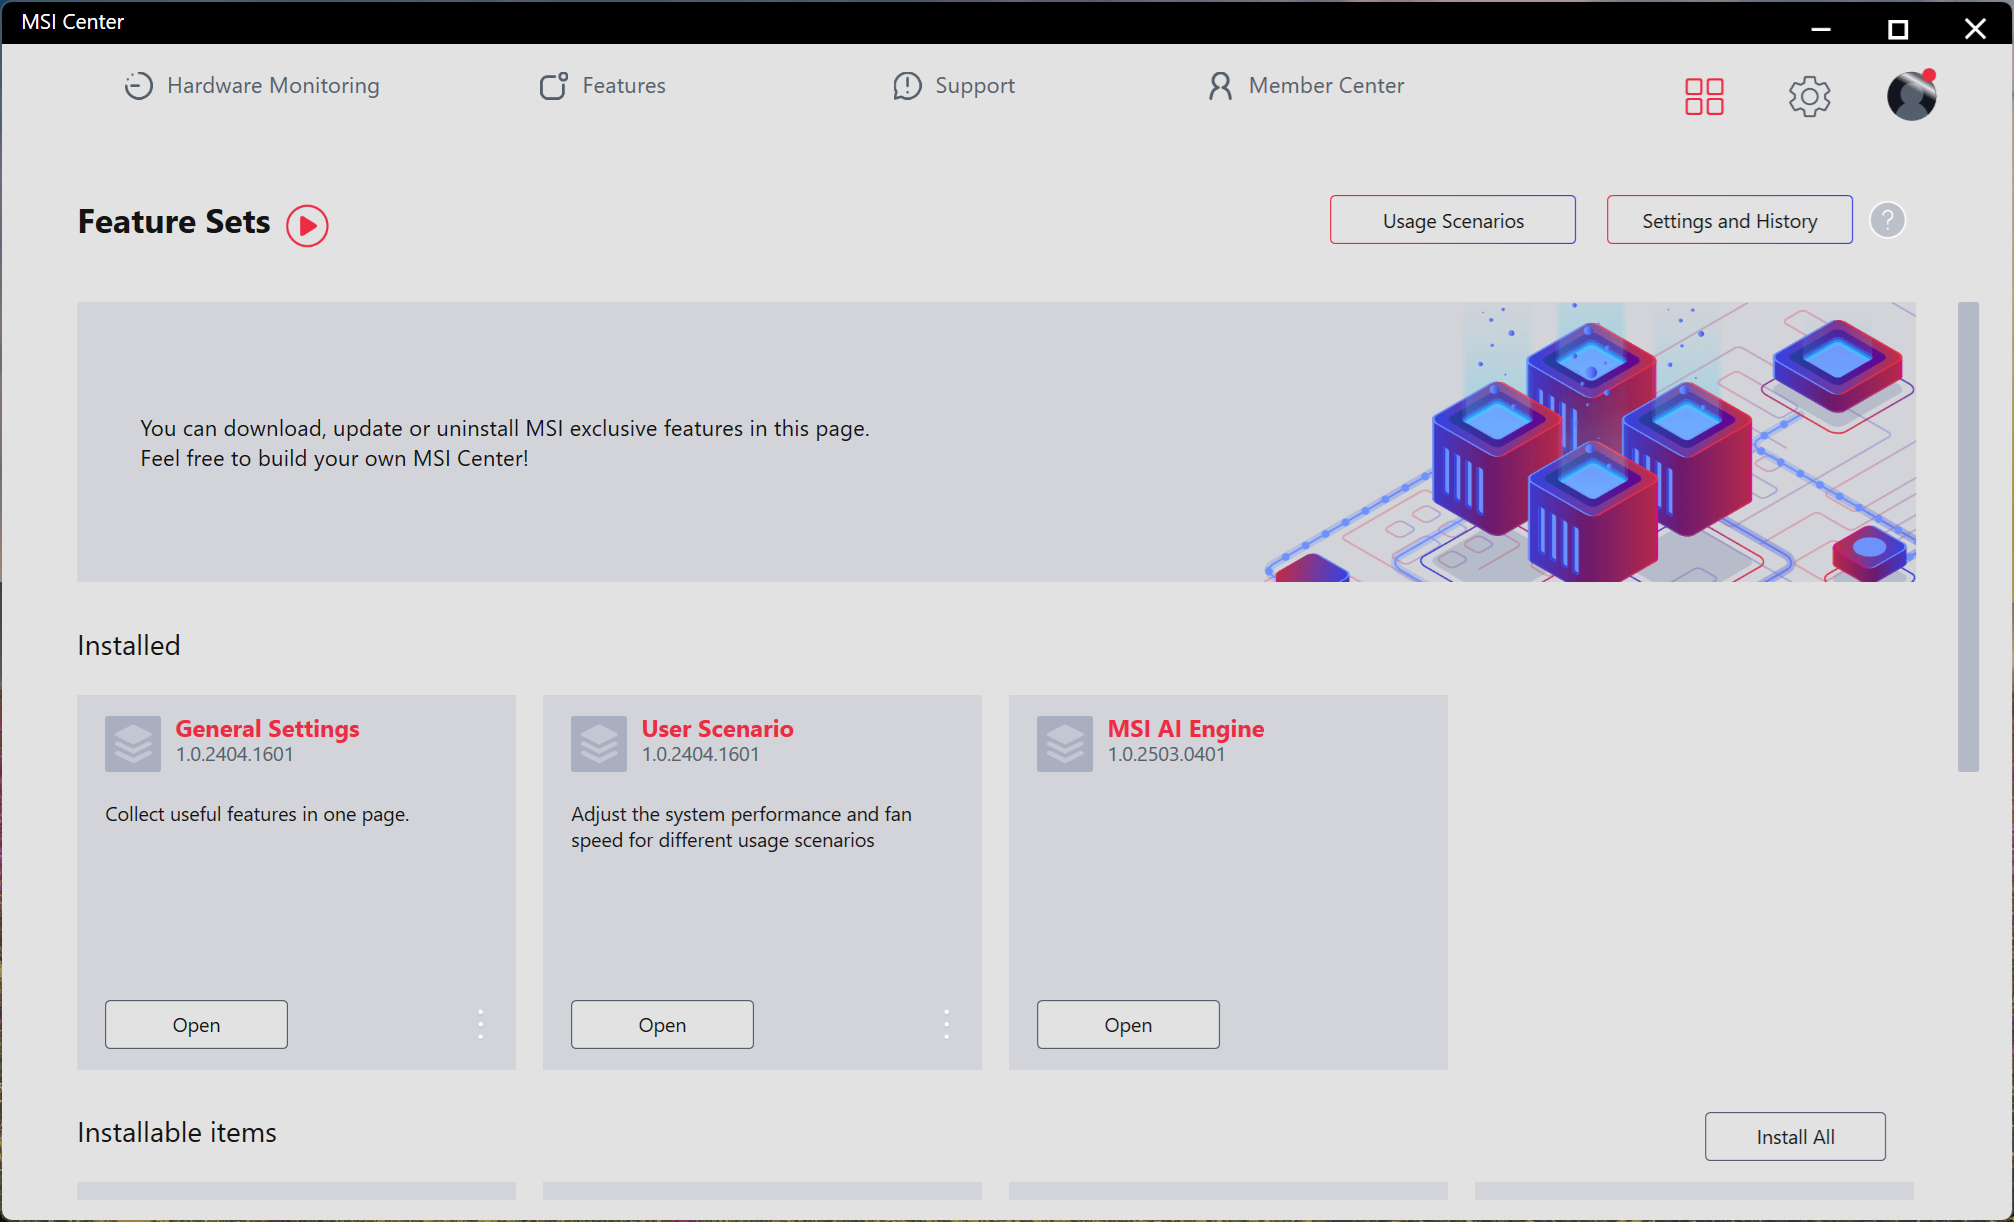Click the MSI AI Engine layers icon
This screenshot has height=1222, width=2014.
[x=1065, y=743]
